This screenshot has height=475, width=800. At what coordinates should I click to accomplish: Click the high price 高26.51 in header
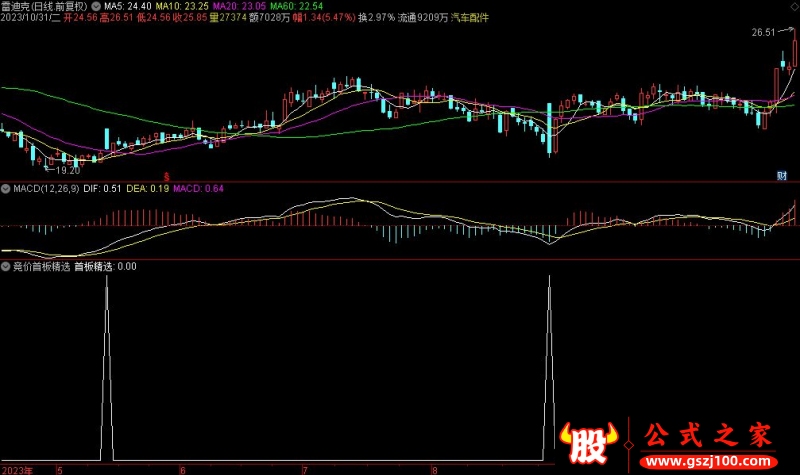[x=117, y=18]
